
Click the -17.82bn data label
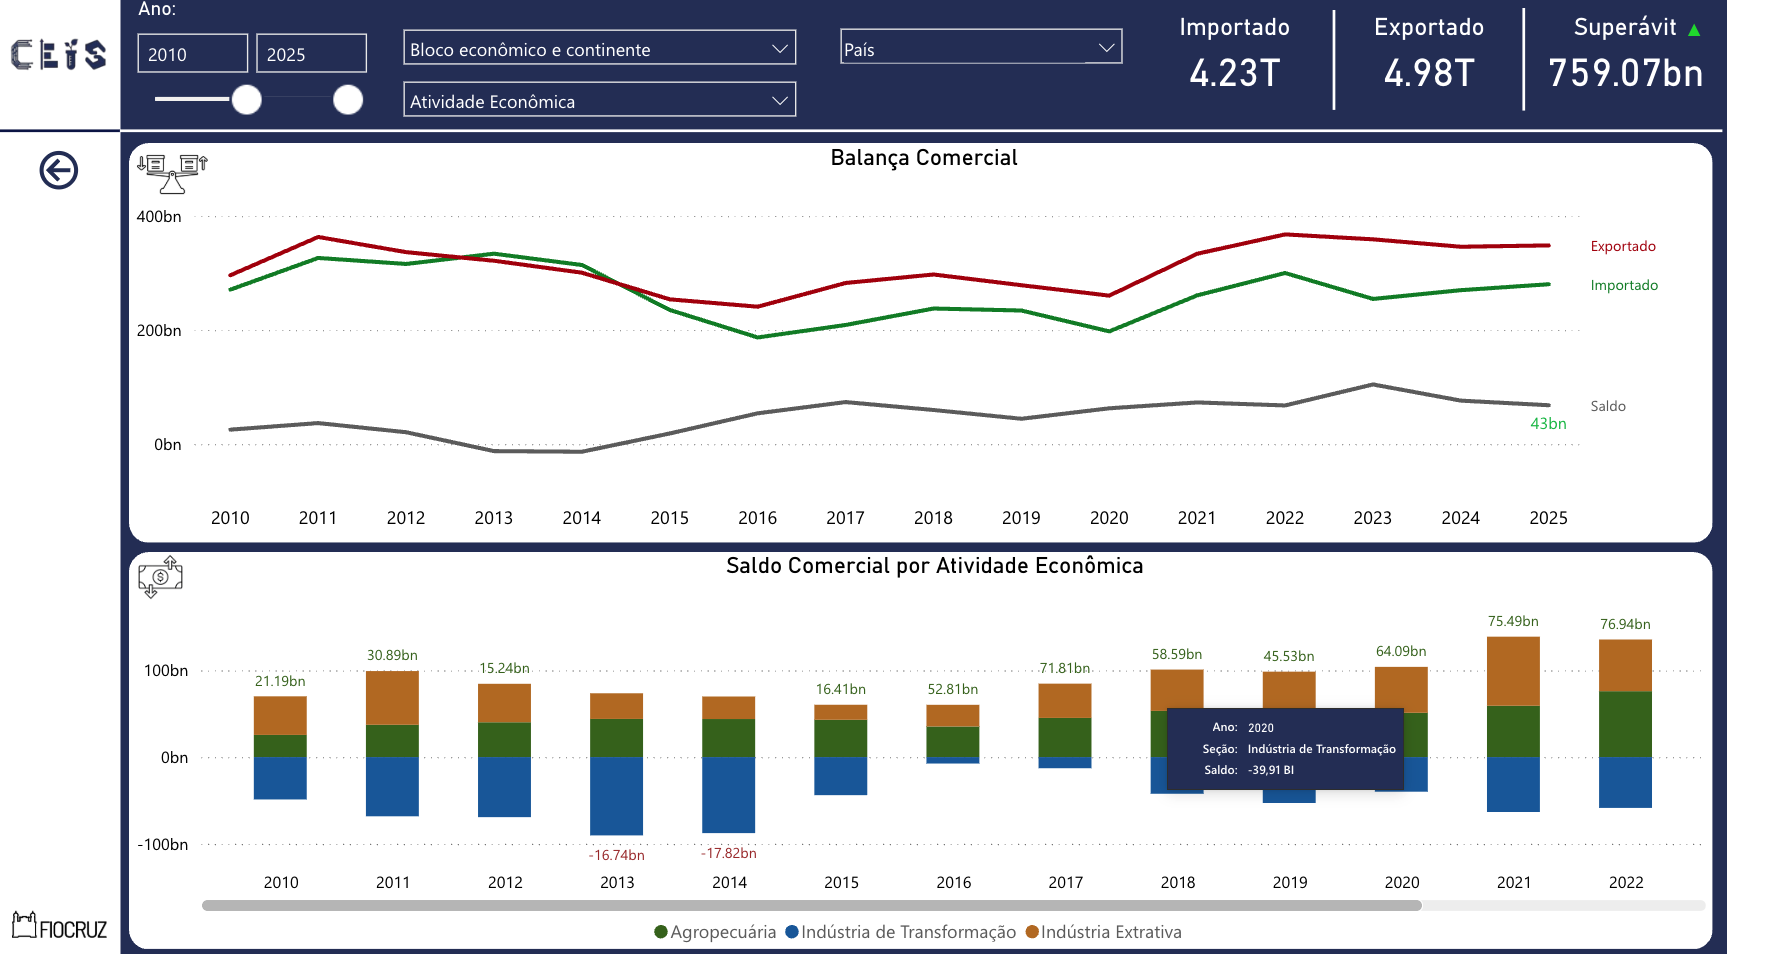point(728,853)
